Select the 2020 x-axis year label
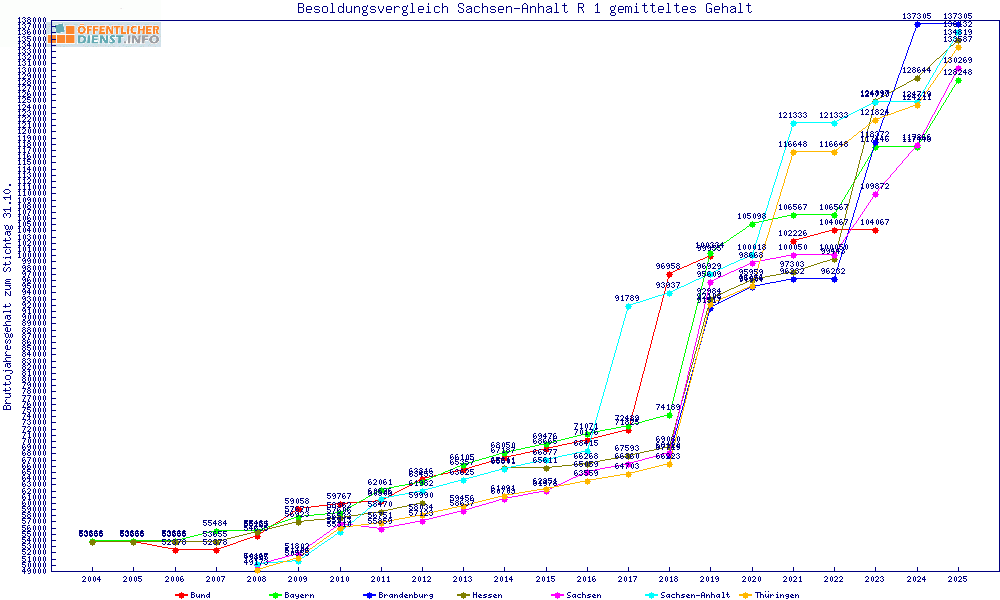Screen dimensions: 1000x600 (x=752, y=579)
